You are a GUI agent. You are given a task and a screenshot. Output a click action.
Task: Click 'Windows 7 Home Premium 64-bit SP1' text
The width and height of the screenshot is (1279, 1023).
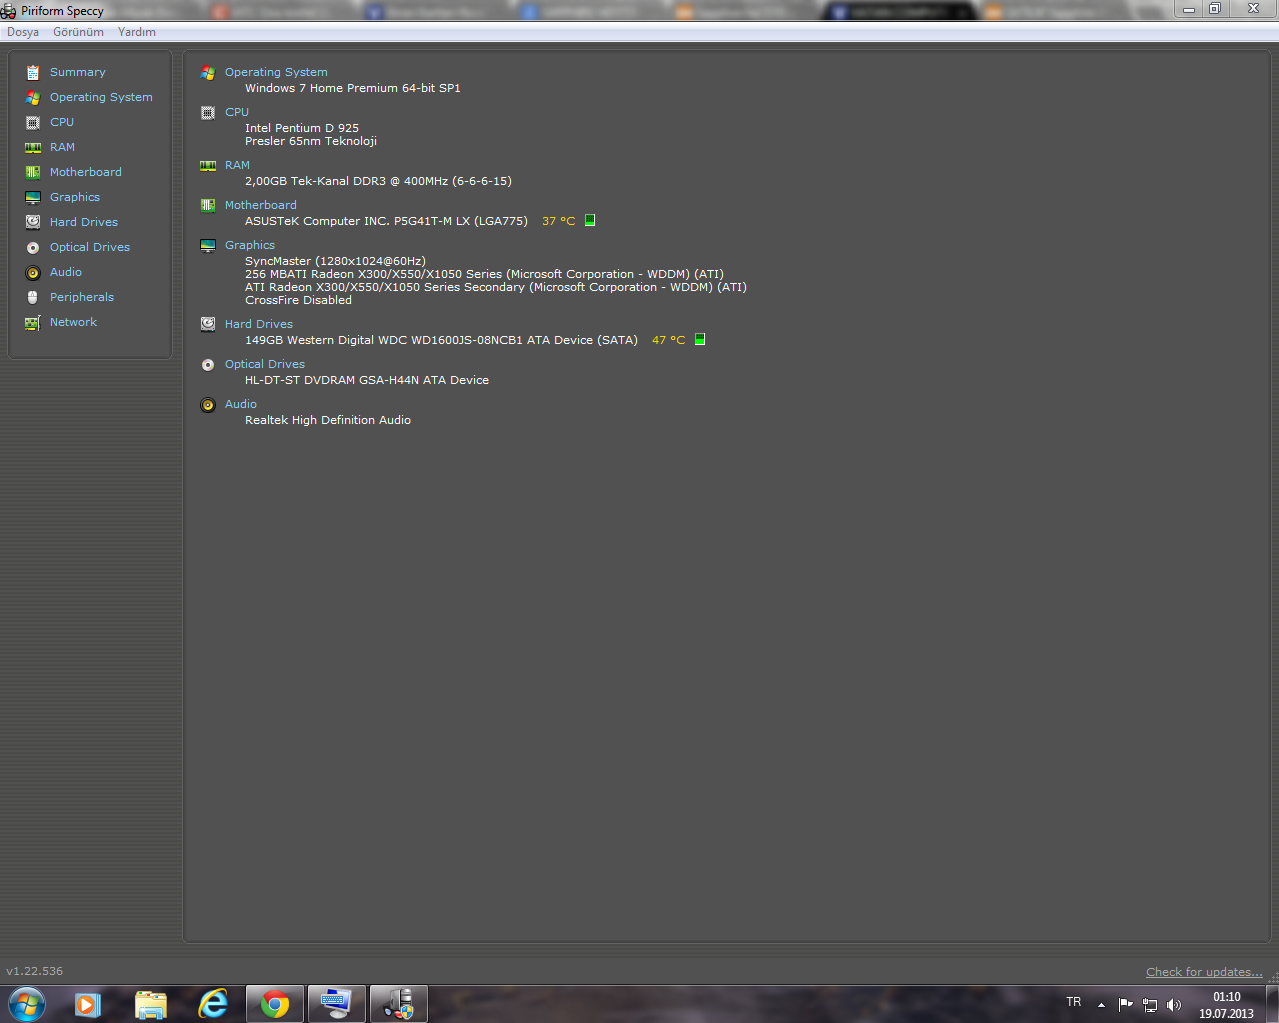tap(353, 88)
